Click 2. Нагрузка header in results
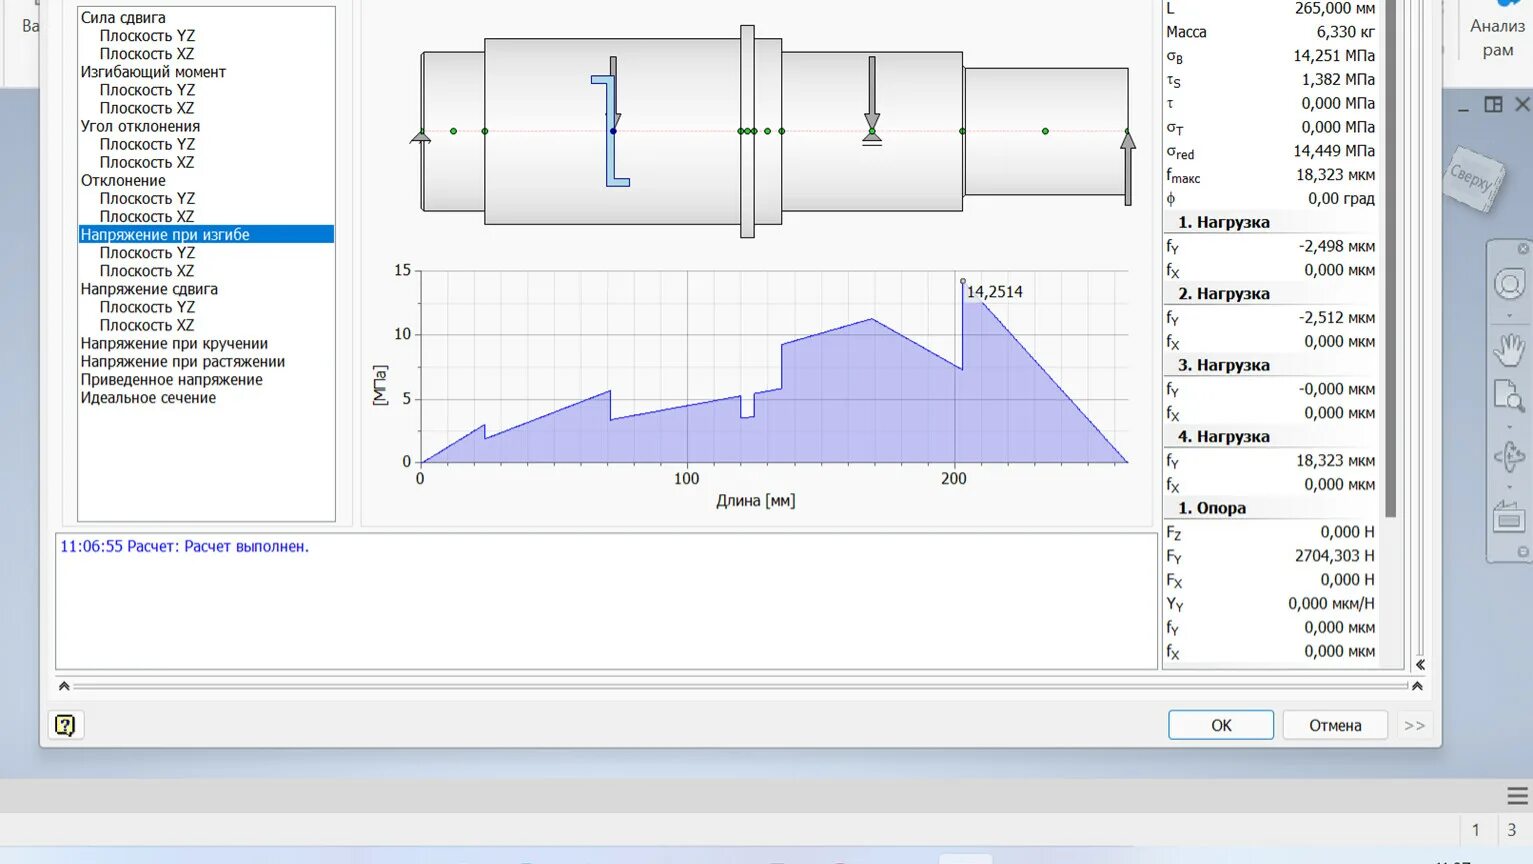Image resolution: width=1533 pixels, height=864 pixels. (x=1223, y=294)
